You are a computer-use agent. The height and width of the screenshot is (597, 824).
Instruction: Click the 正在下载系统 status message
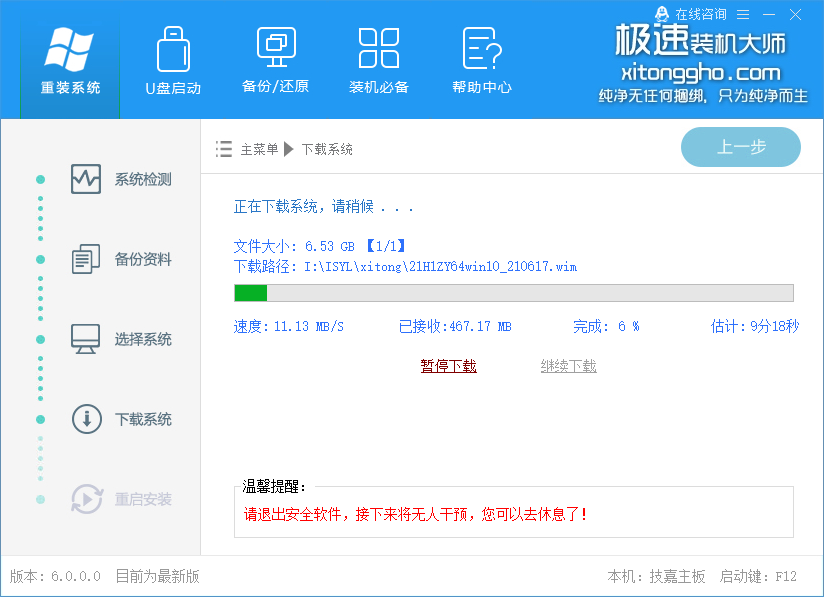[x=323, y=207]
